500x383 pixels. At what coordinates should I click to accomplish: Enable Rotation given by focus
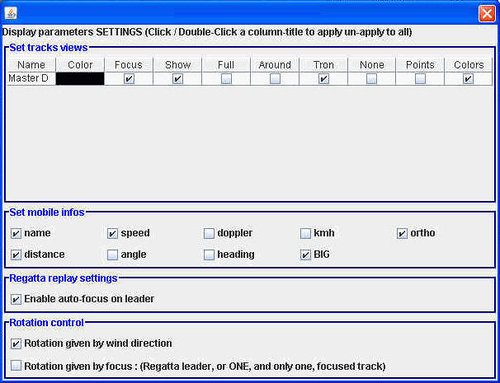pyautogui.click(x=16, y=366)
